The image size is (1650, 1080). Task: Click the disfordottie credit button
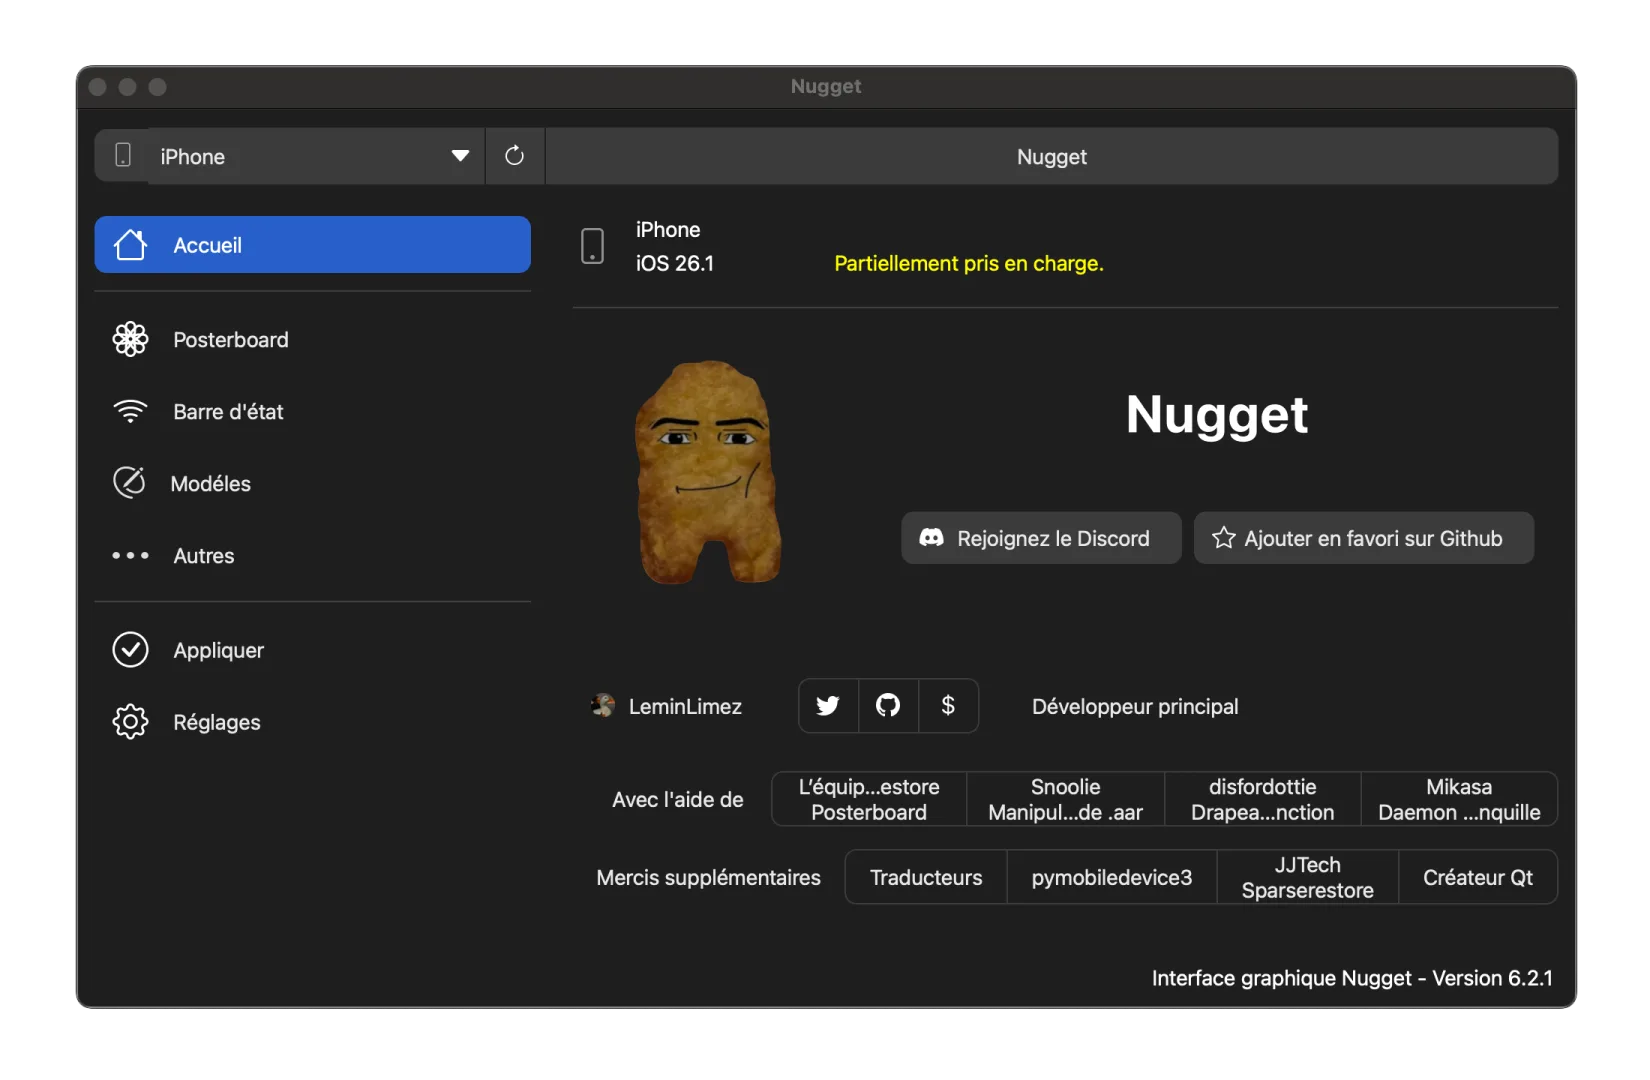click(1263, 799)
